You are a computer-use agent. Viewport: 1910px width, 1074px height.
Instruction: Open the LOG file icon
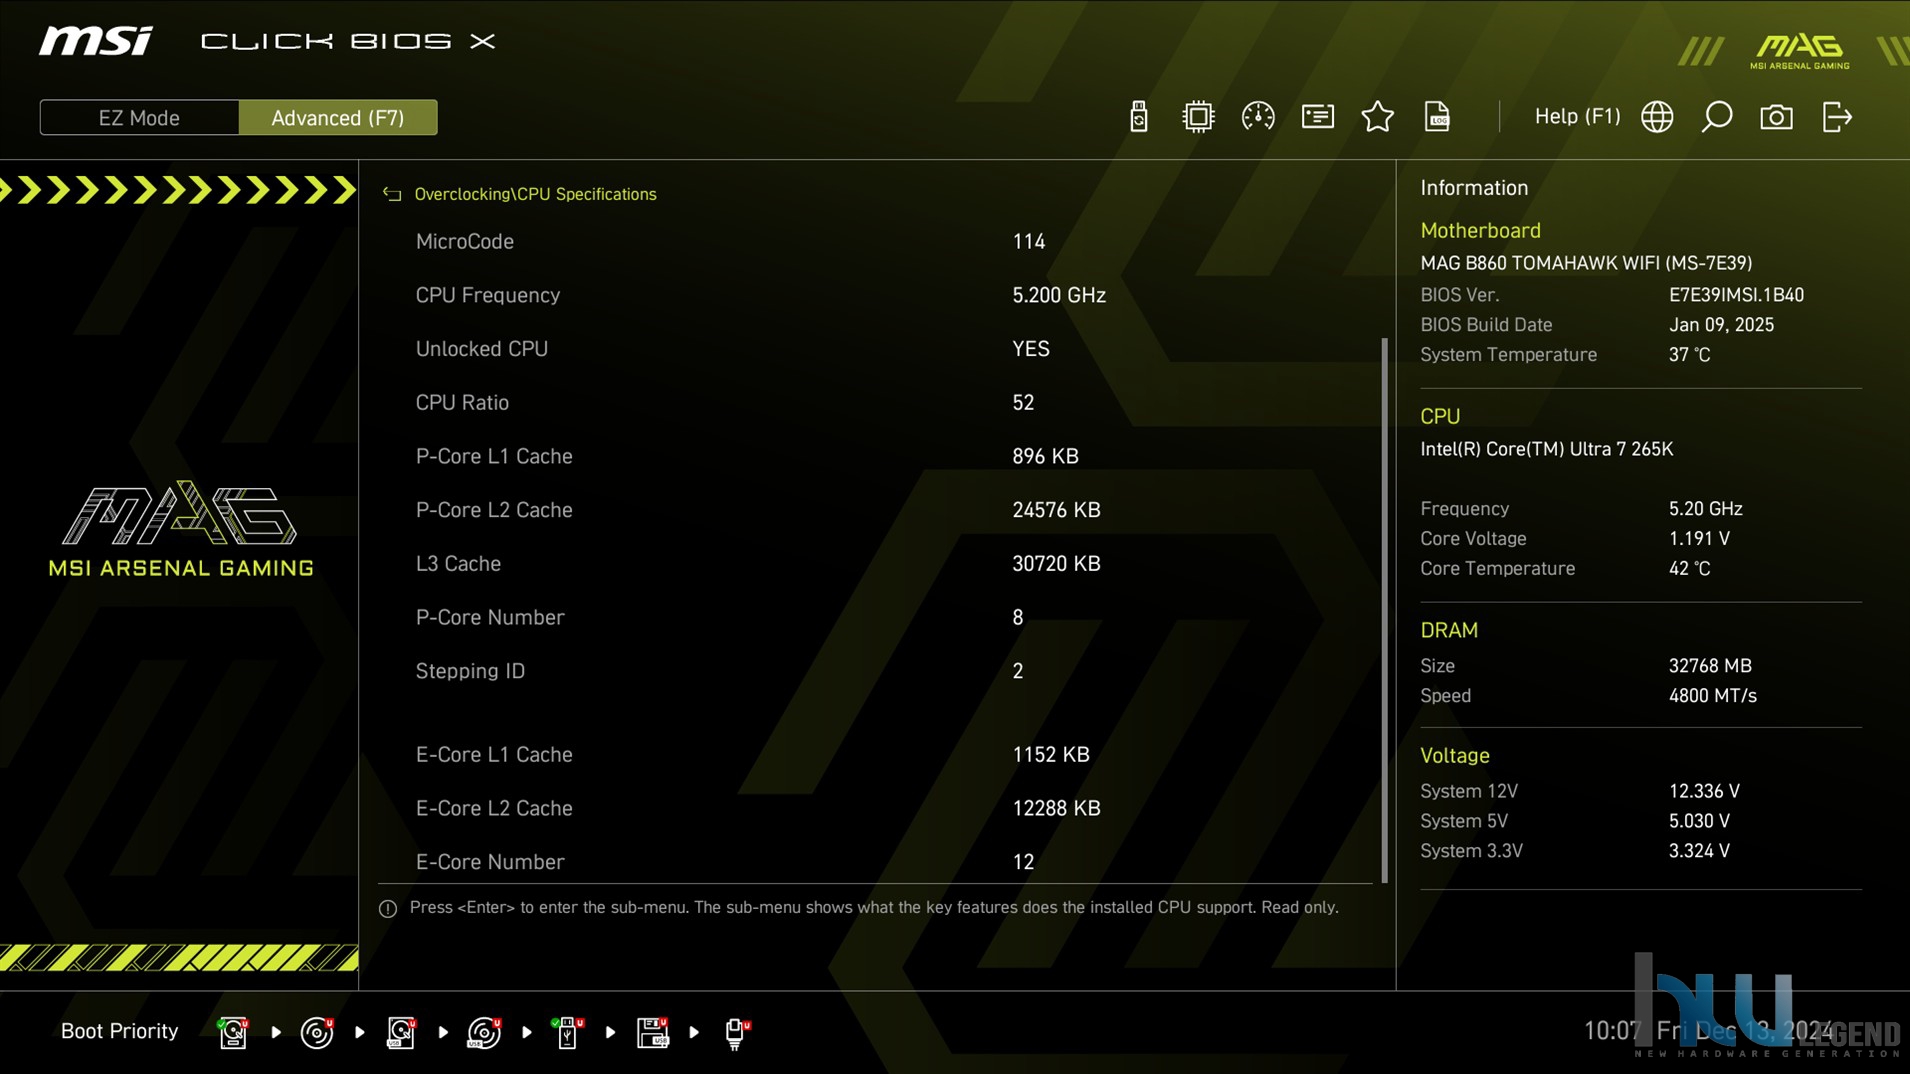click(x=1437, y=117)
